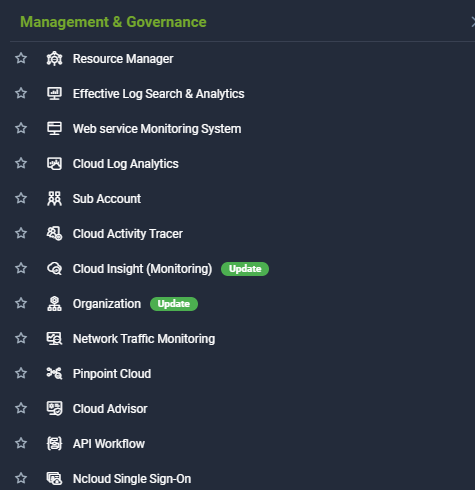
Task: Go to API Workflow
Action: (109, 444)
